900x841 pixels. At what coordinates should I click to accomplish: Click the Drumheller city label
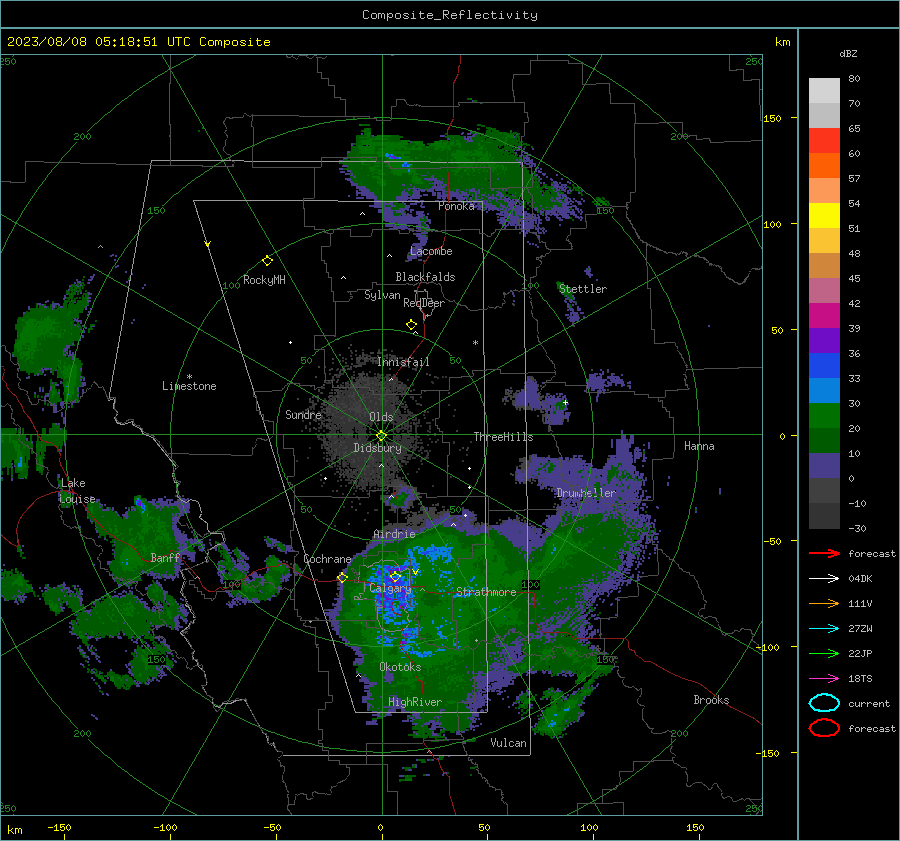[586, 493]
